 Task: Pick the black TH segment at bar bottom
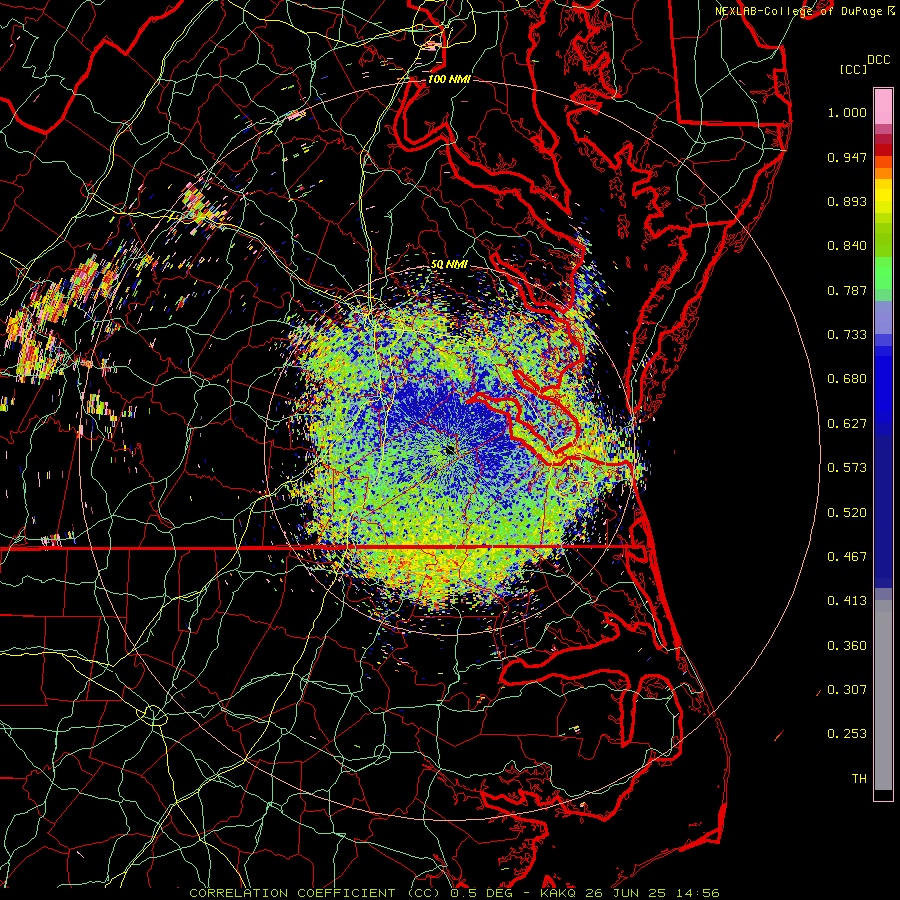coord(883,794)
